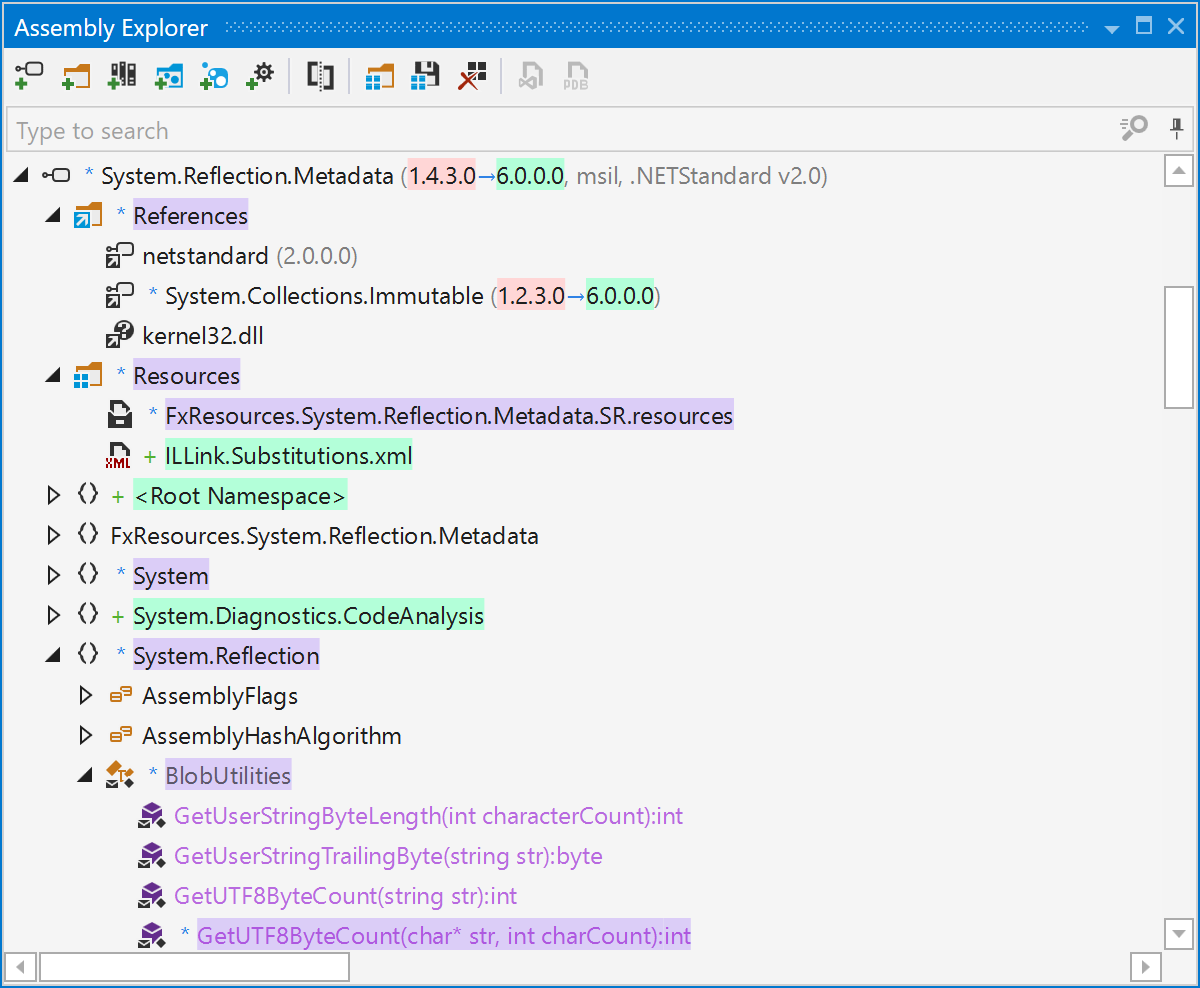Expand the AssemblyFlags enum
Viewport: 1200px width, 988px height.
click(85, 696)
